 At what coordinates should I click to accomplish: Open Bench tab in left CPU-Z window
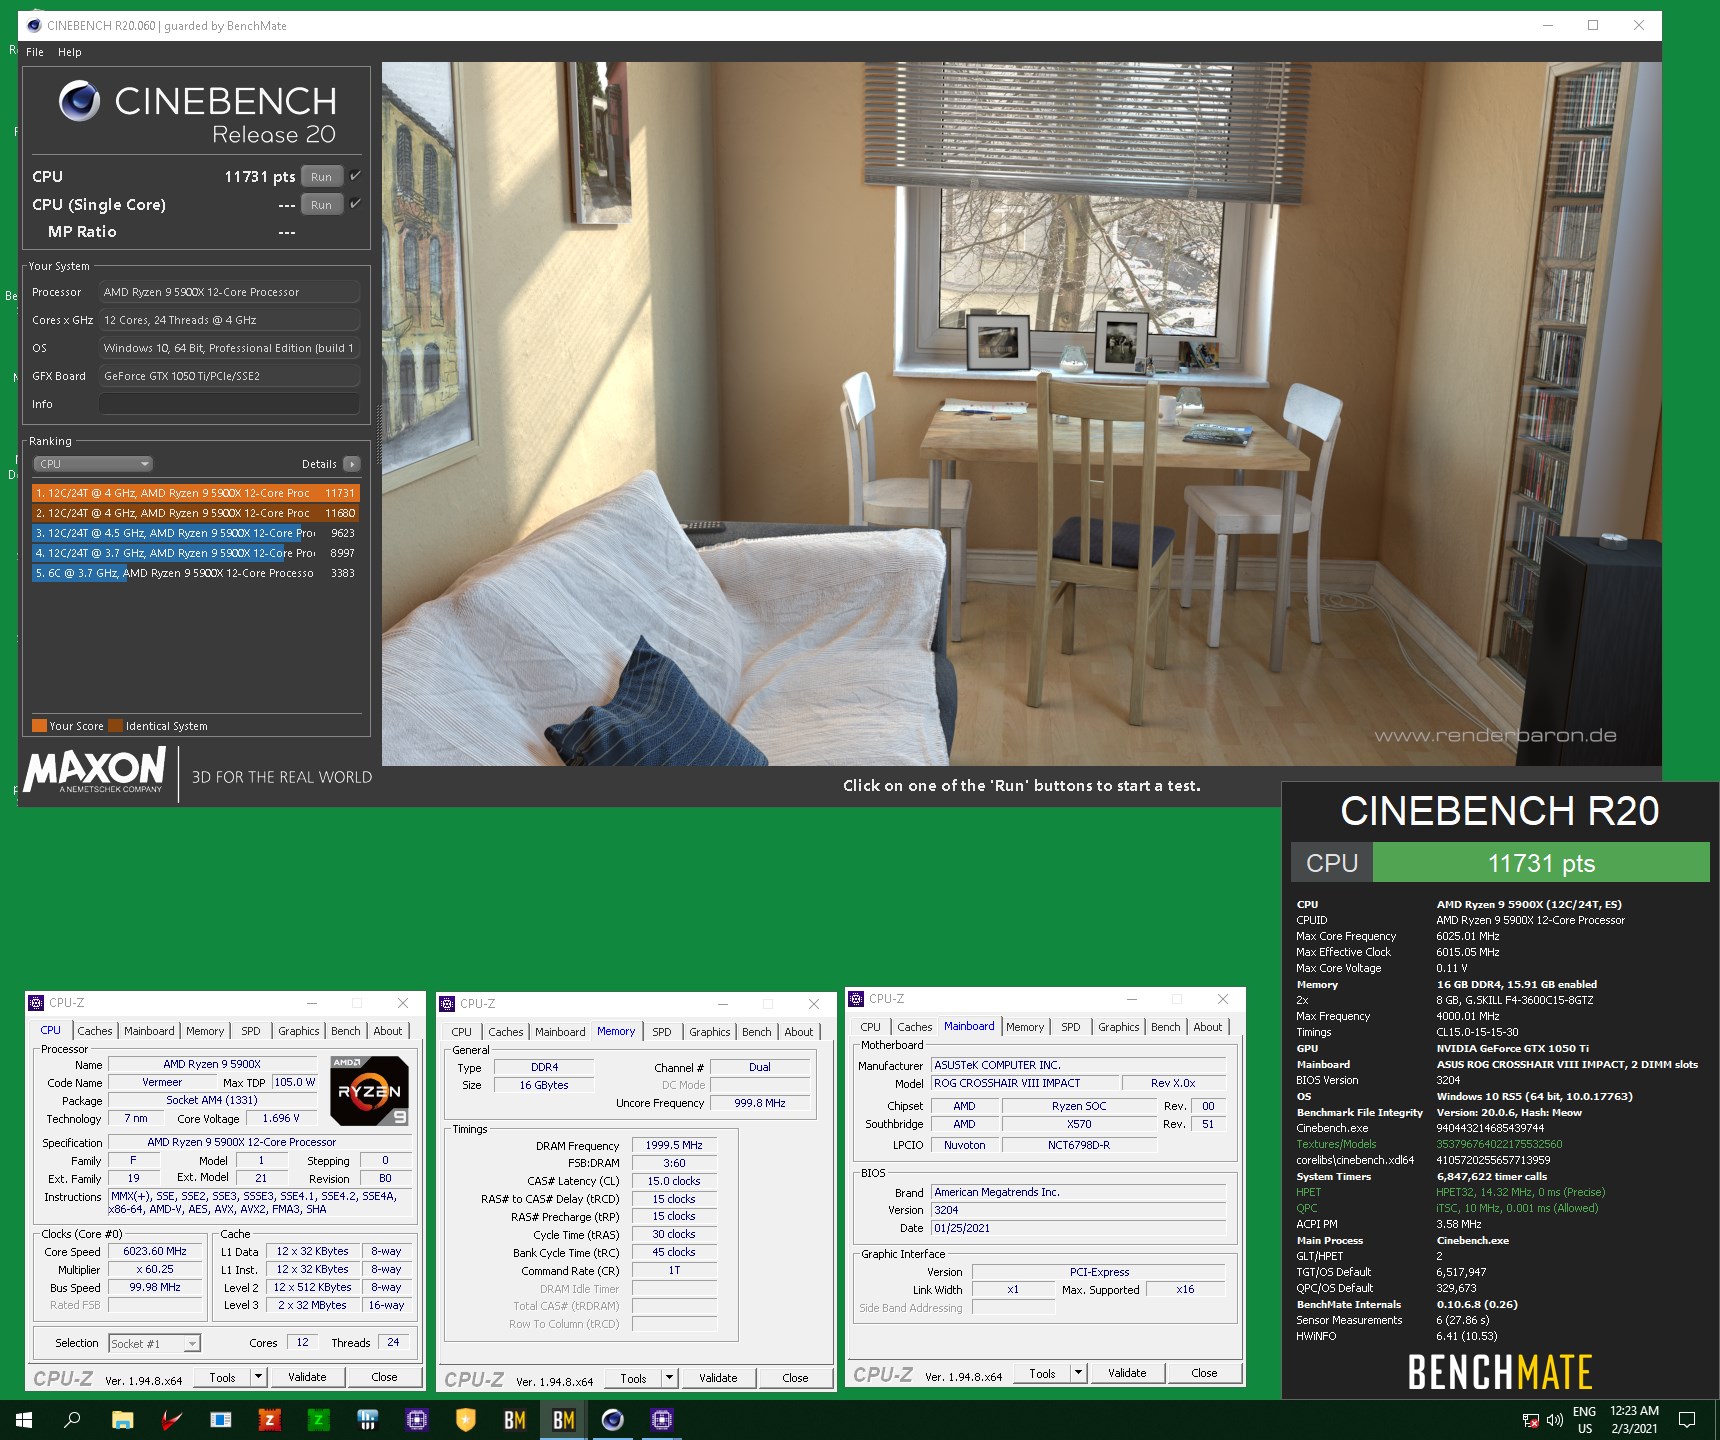[x=346, y=1031]
